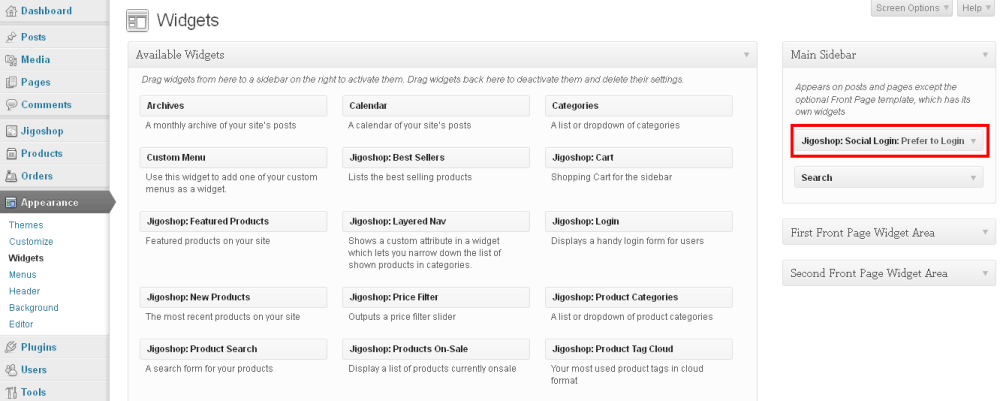
Task: Click the Pages icon in sidebar
Action: pyautogui.click(x=11, y=82)
